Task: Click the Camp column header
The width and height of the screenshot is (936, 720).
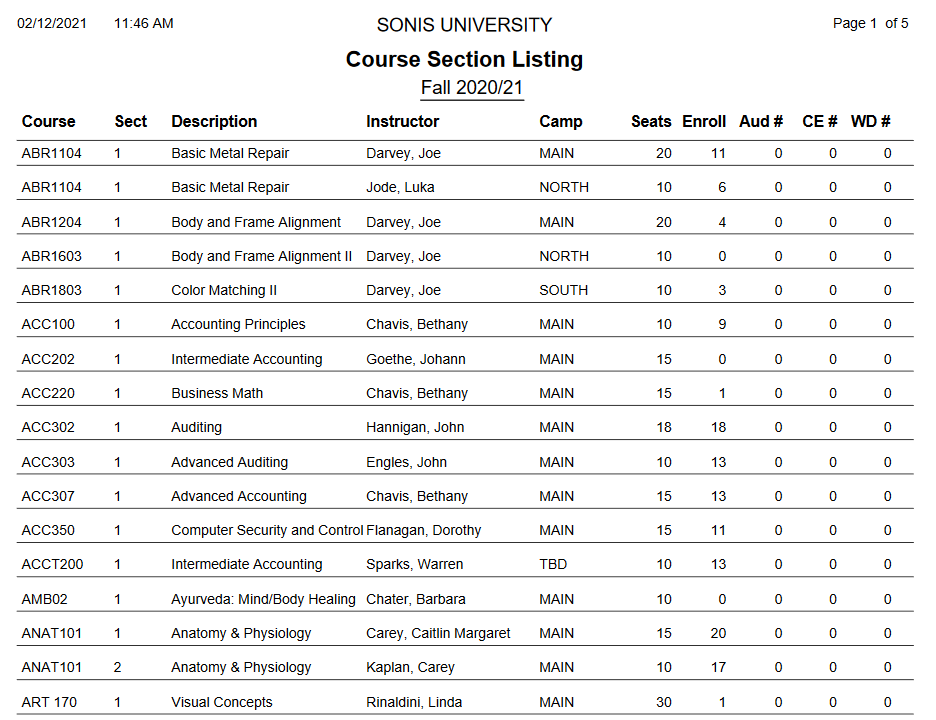Action: coord(560,122)
